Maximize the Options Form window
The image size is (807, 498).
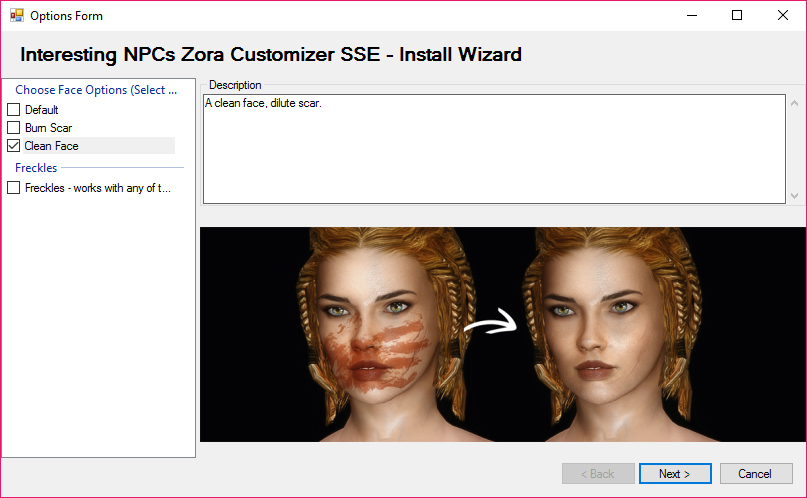pos(737,15)
